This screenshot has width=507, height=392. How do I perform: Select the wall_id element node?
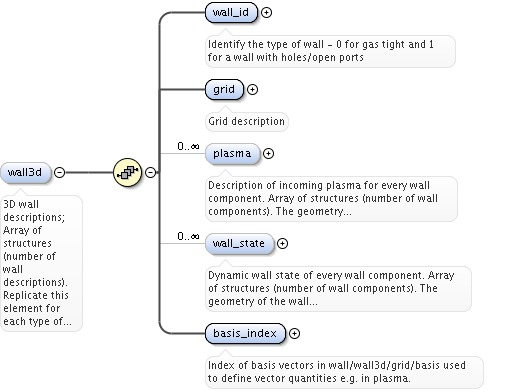tap(231, 13)
